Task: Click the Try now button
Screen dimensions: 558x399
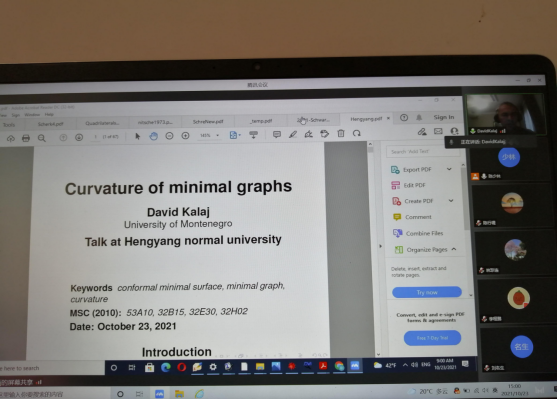Action: point(427,292)
